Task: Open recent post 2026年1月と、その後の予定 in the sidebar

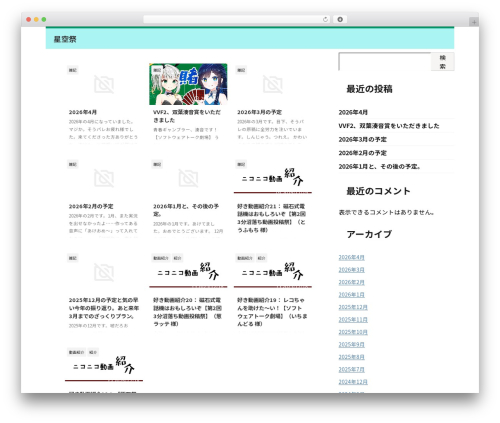Action: [x=379, y=167]
